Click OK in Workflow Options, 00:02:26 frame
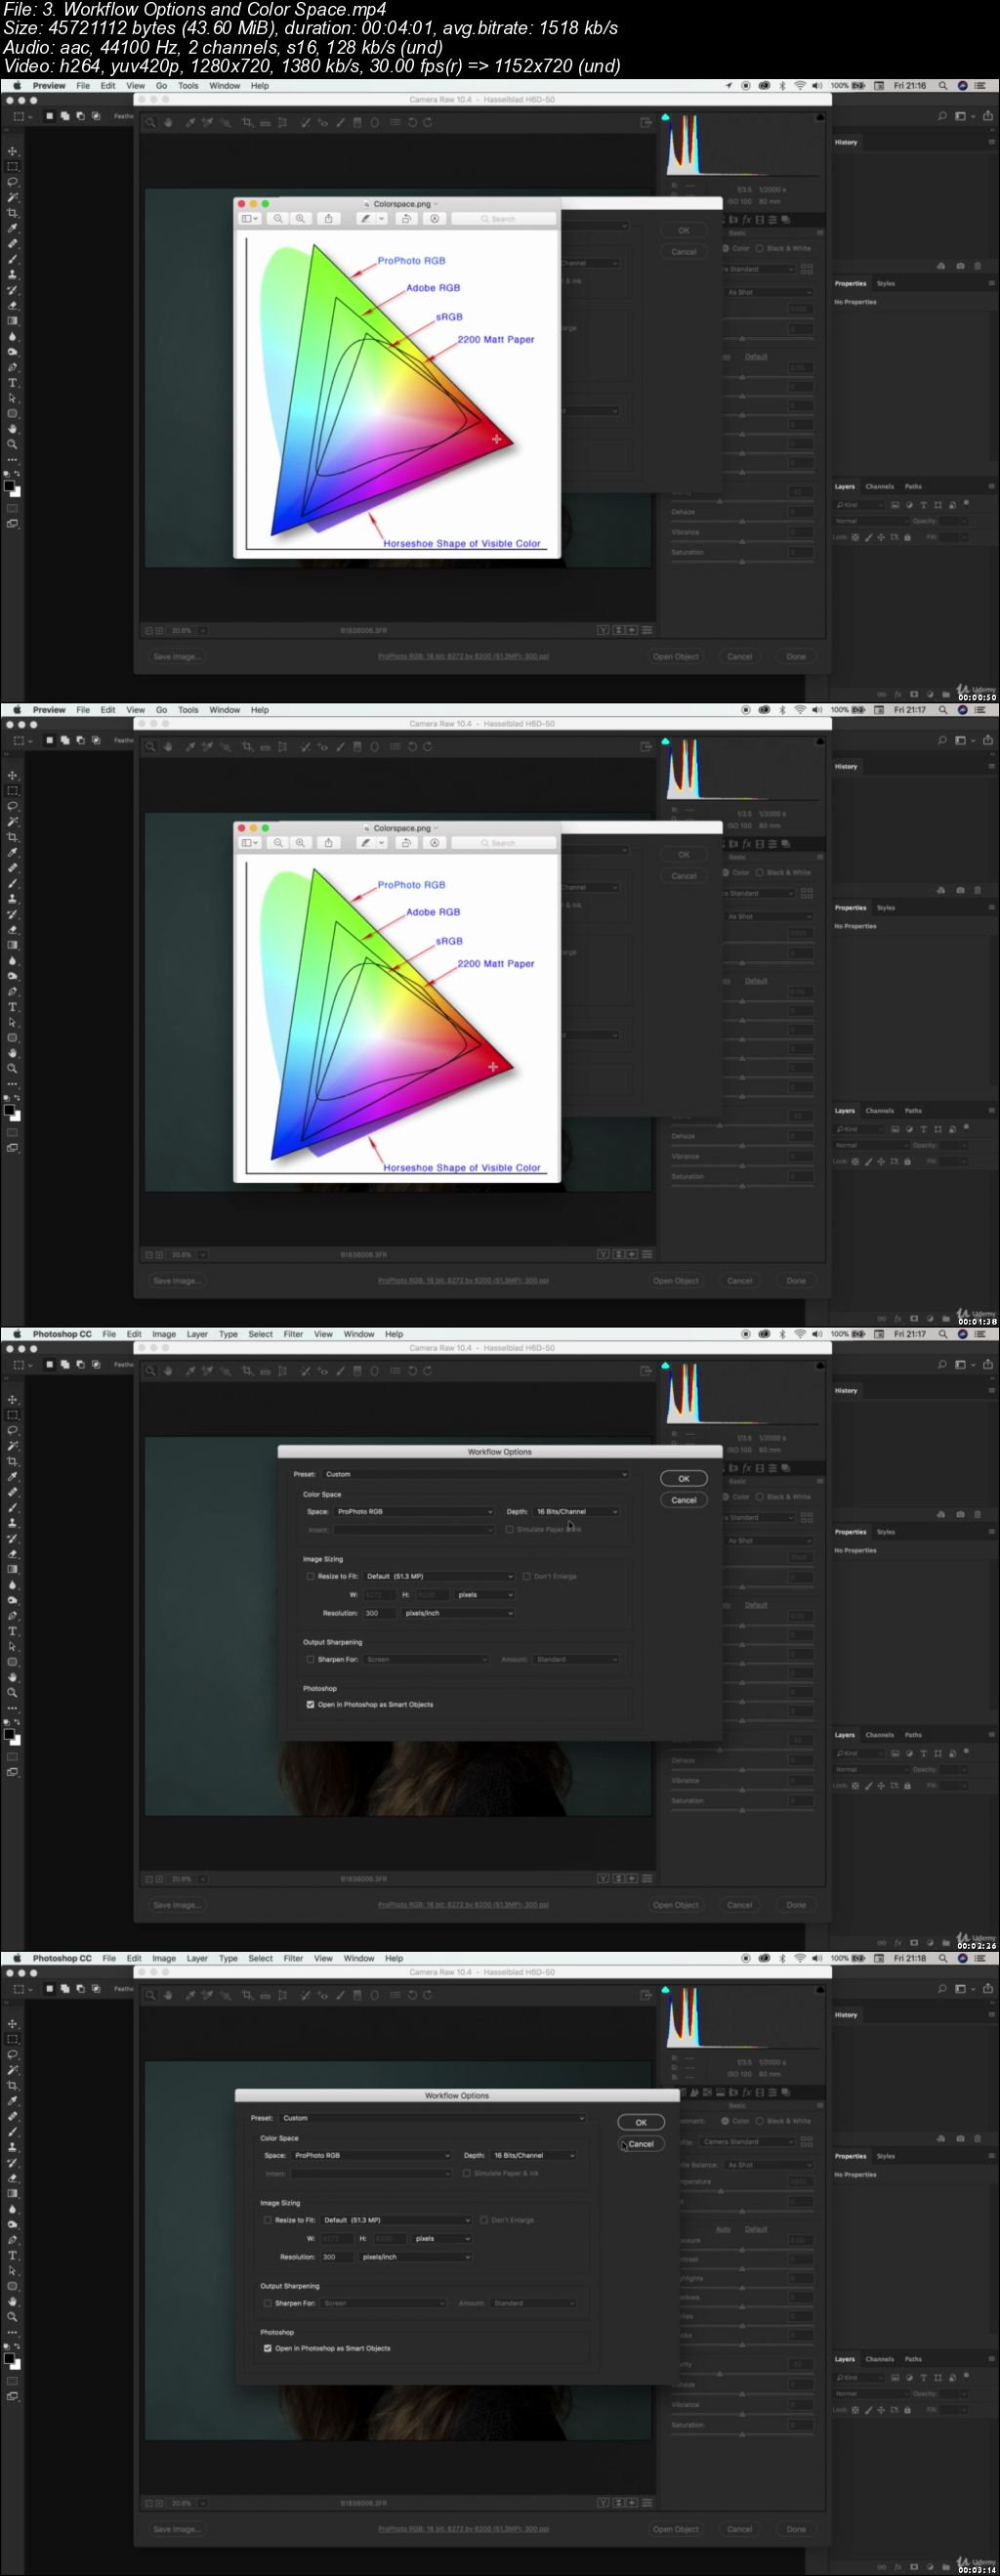 (x=684, y=1478)
